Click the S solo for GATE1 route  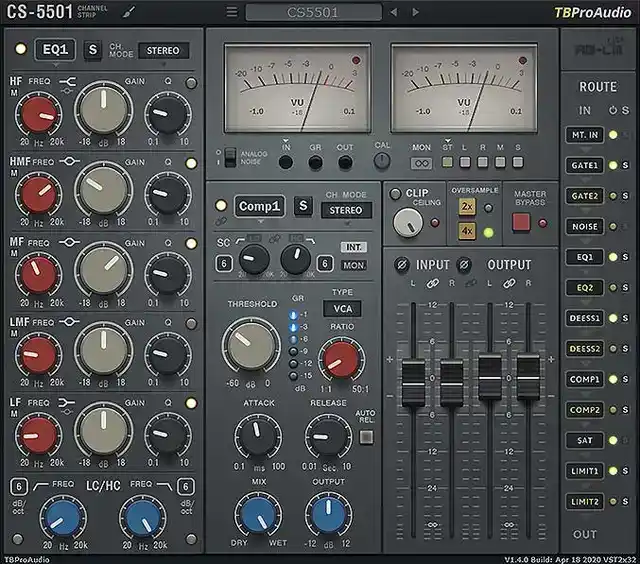[625, 165]
